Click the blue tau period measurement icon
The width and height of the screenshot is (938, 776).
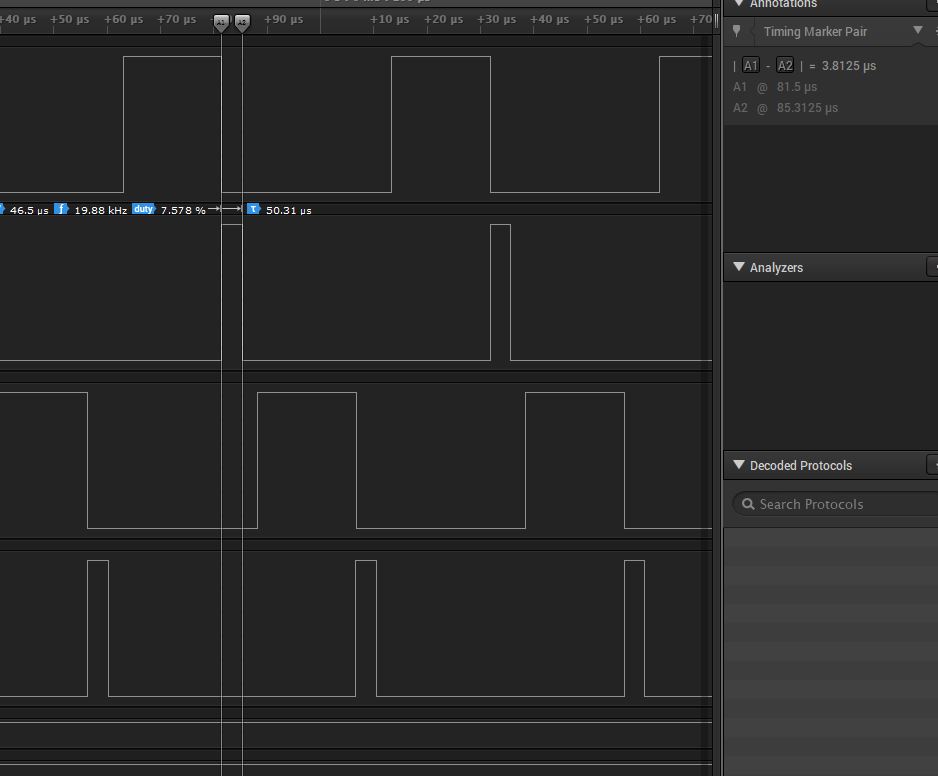click(x=254, y=209)
